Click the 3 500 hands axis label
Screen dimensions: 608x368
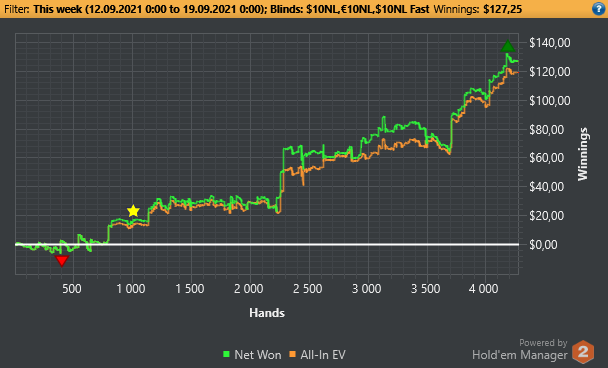425,289
